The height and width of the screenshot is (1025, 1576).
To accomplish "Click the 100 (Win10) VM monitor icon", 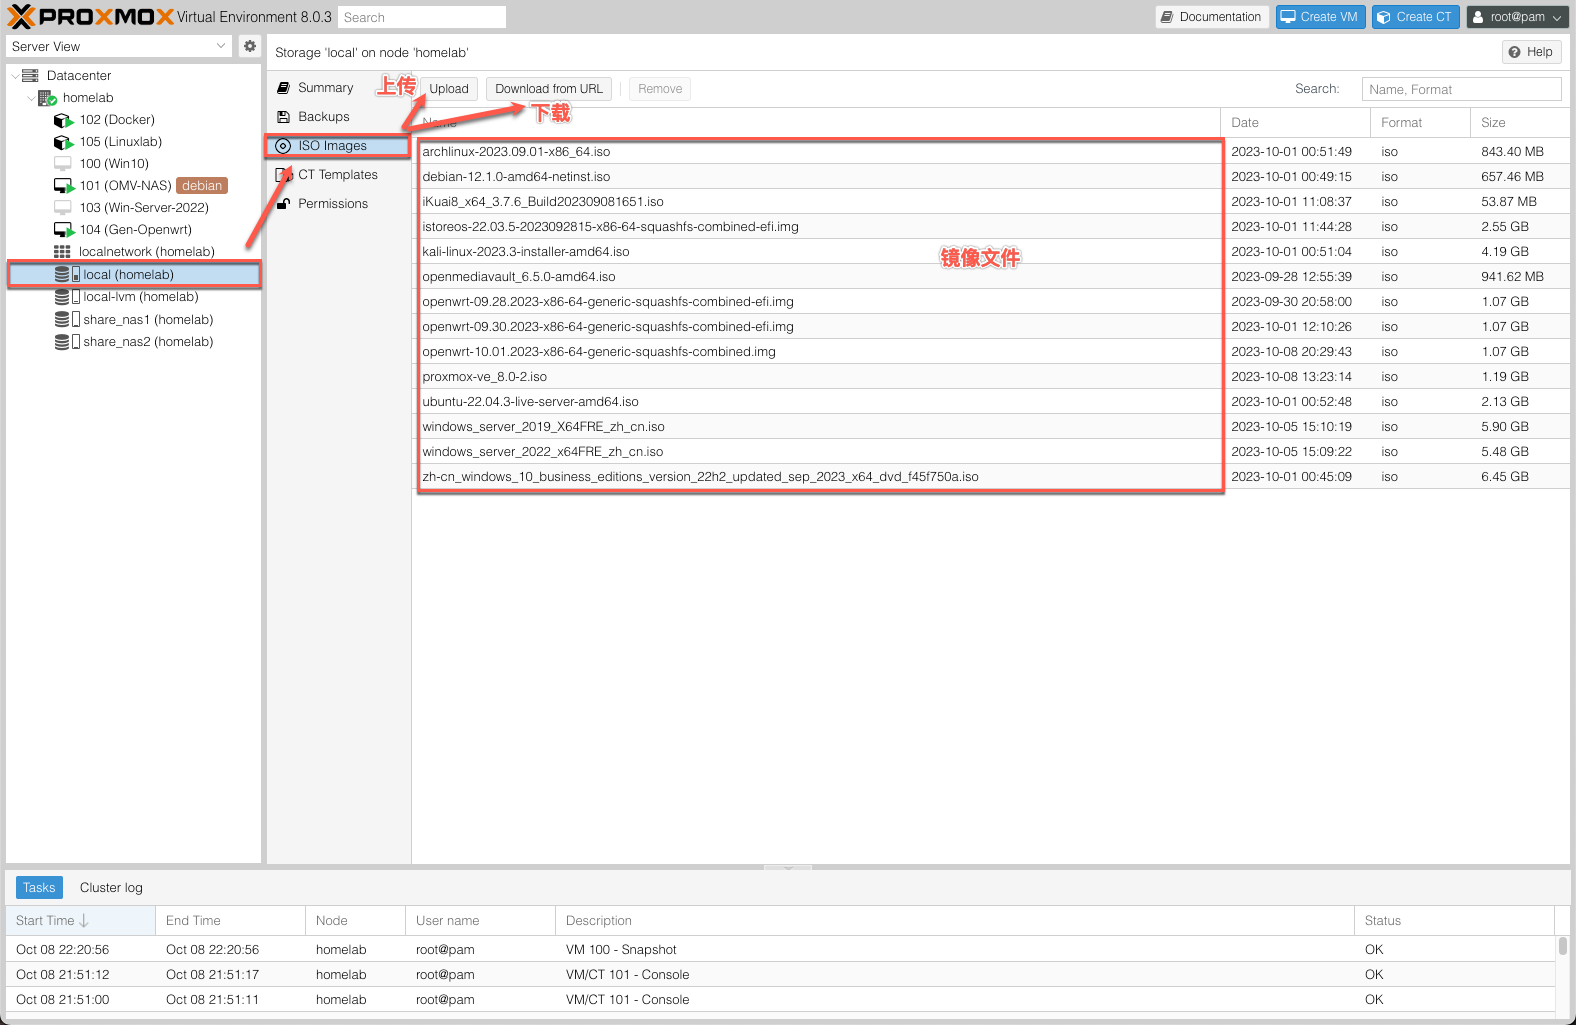I will click(63, 164).
